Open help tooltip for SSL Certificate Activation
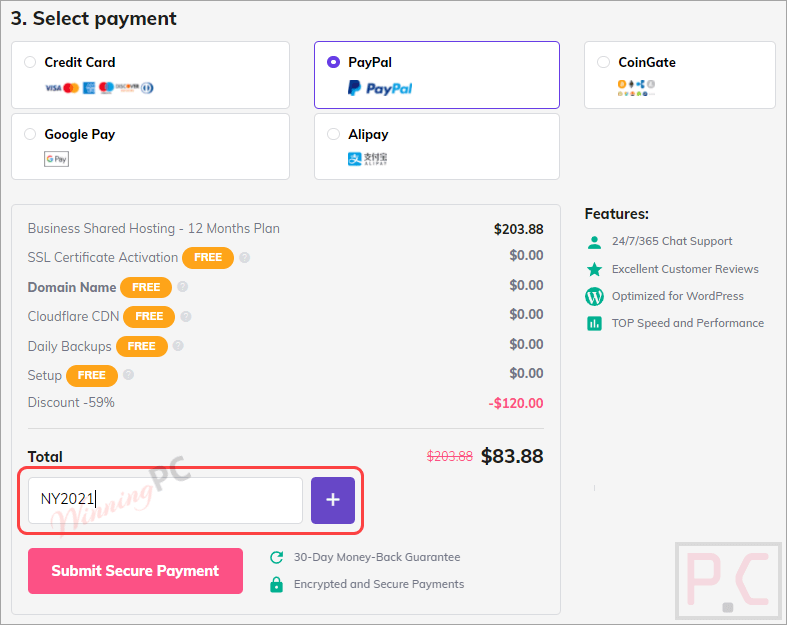This screenshot has height=625, width=787. [x=244, y=258]
